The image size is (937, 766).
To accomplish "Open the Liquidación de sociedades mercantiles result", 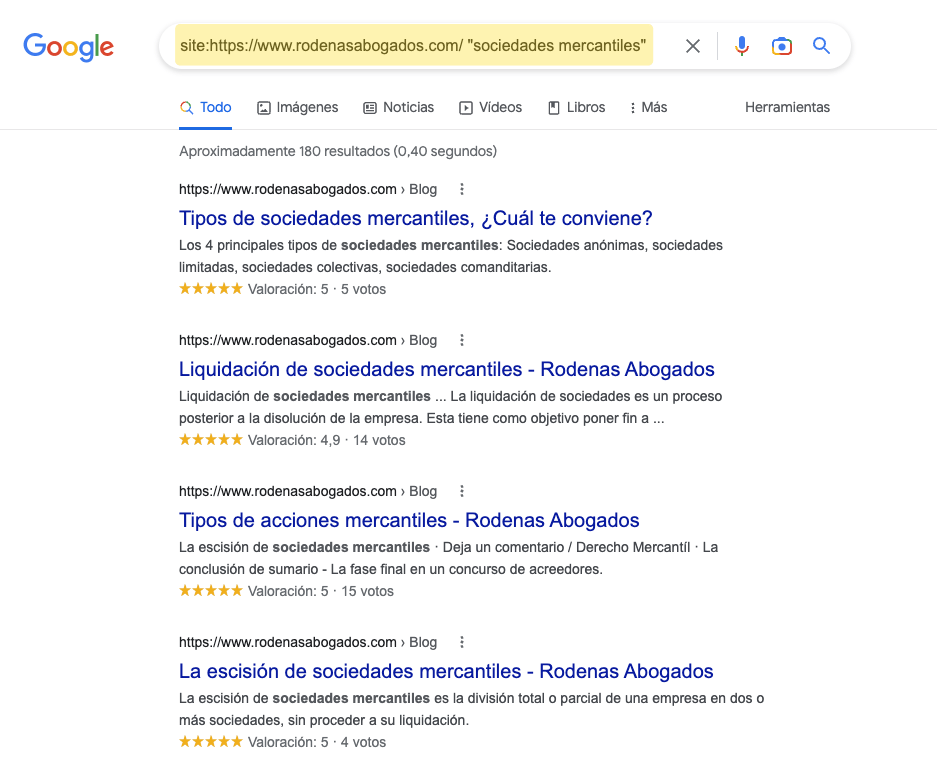I will (x=446, y=369).
